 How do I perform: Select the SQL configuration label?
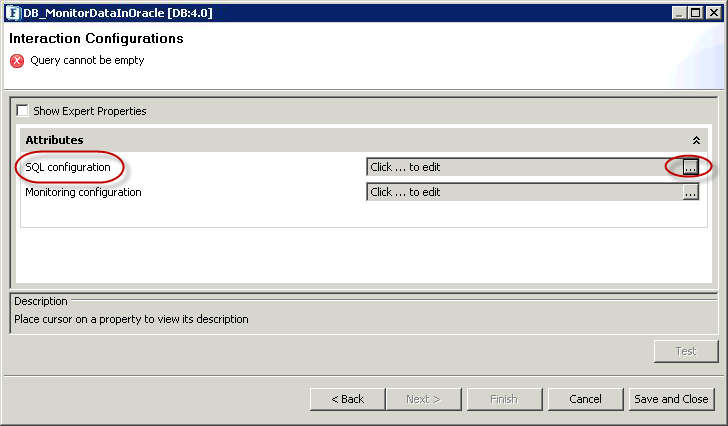68,167
